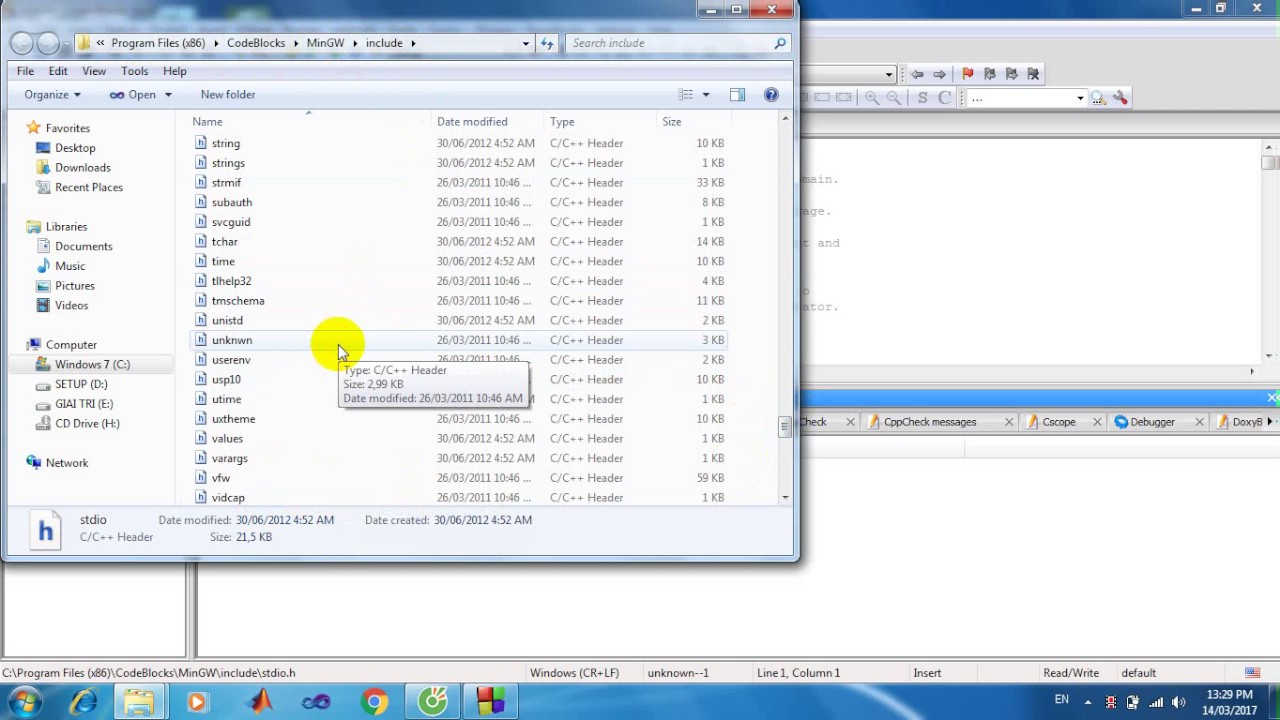Jump back arrow in Code::Blocks toolbar
This screenshot has height=720, width=1280.
point(917,74)
